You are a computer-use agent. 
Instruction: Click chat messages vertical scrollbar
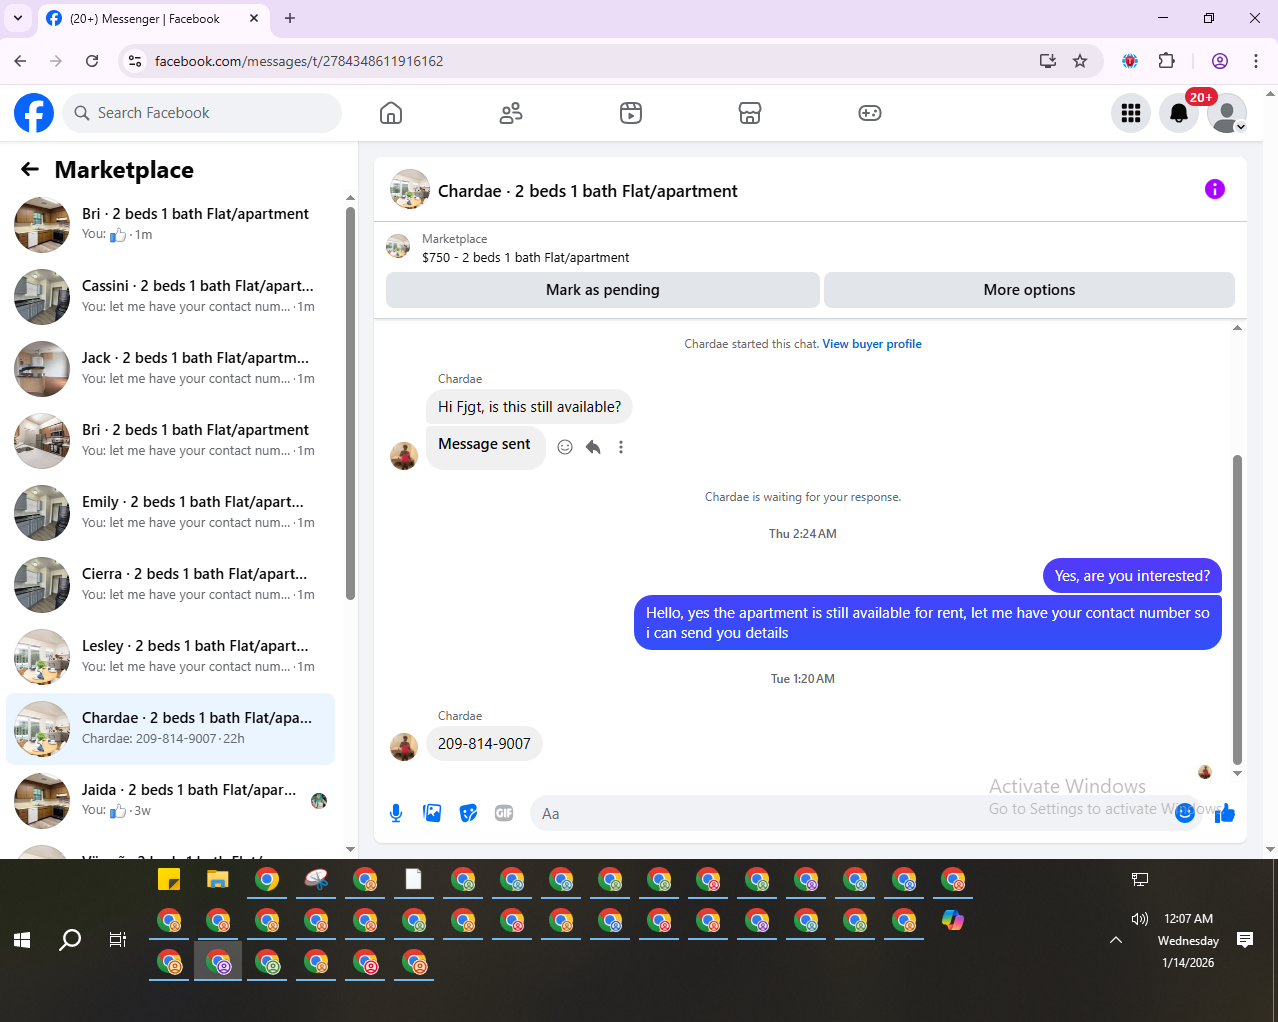click(x=1237, y=610)
